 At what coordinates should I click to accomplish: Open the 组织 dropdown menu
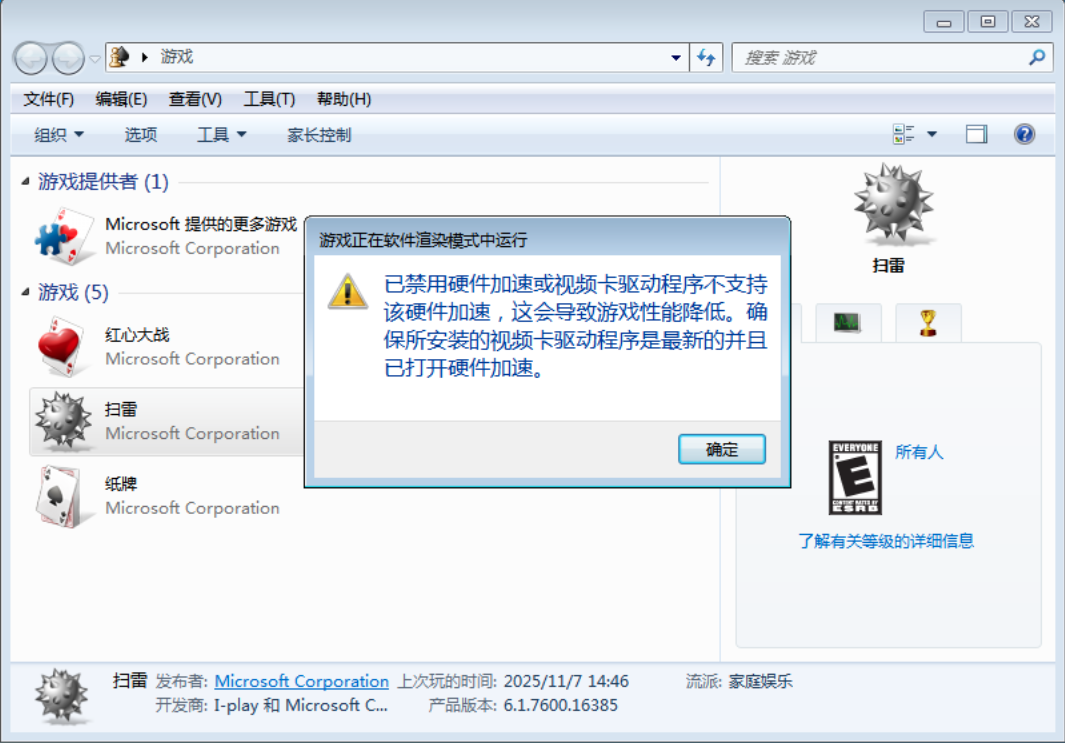coord(59,134)
